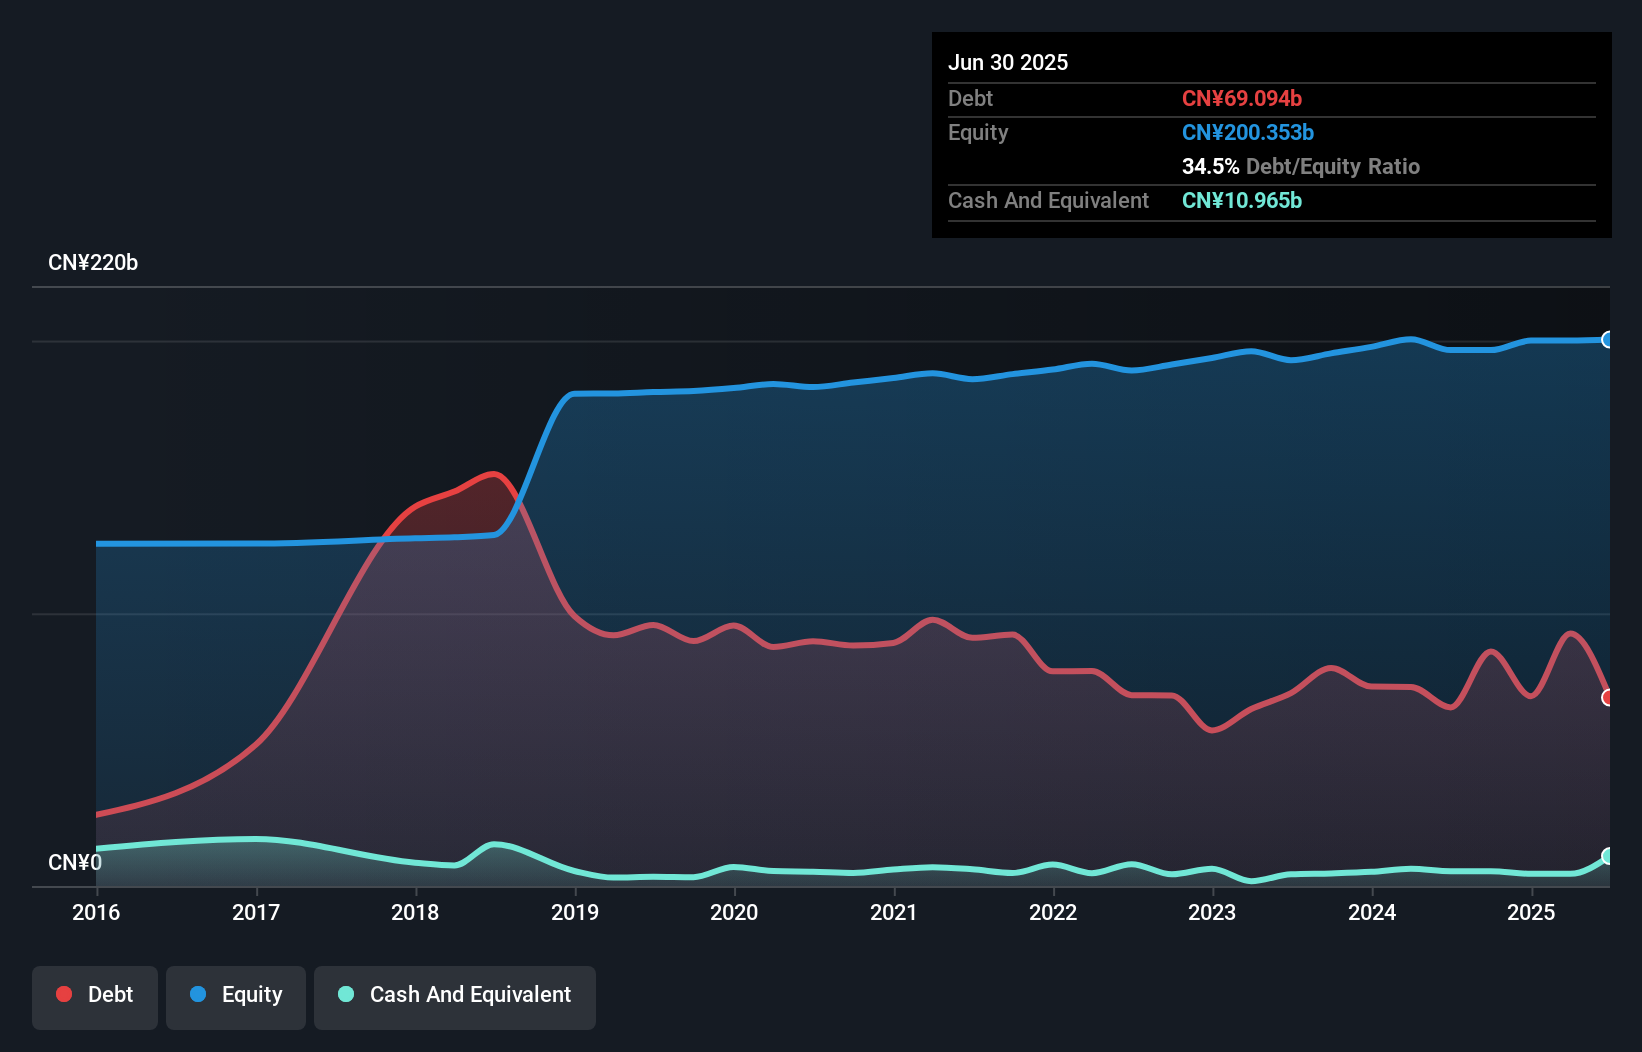The width and height of the screenshot is (1642, 1052).
Task: Toggle the Equity legend series
Action: pyautogui.click(x=236, y=997)
